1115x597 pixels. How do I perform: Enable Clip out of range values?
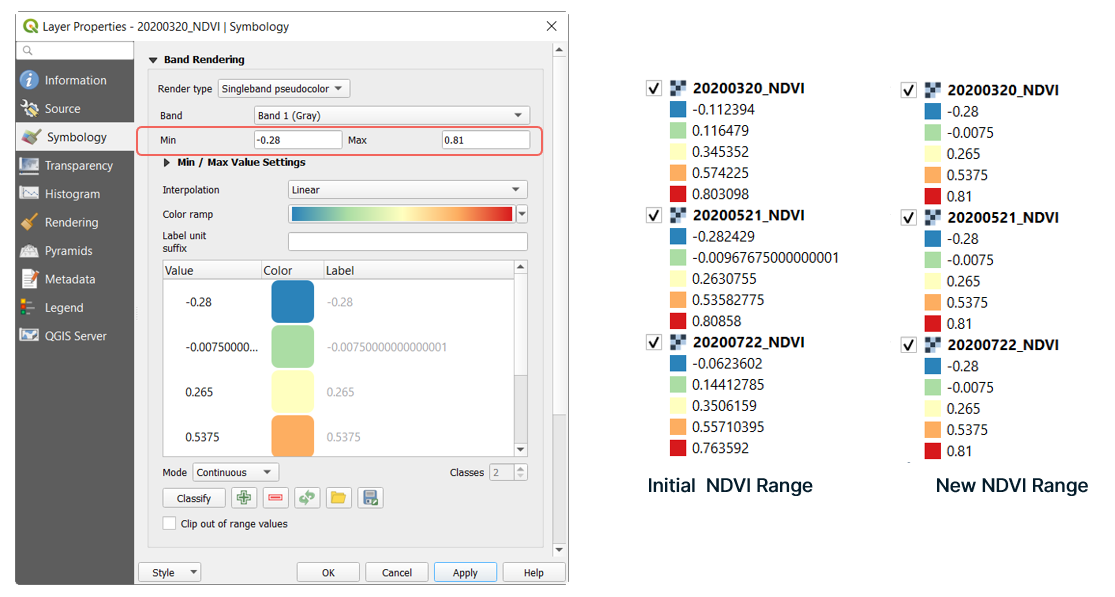click(169, 523)
